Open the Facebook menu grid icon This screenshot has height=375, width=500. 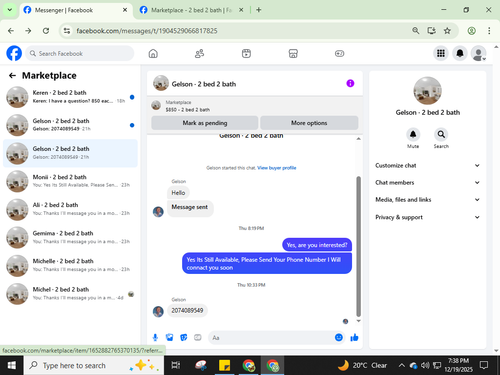[441, 53]
